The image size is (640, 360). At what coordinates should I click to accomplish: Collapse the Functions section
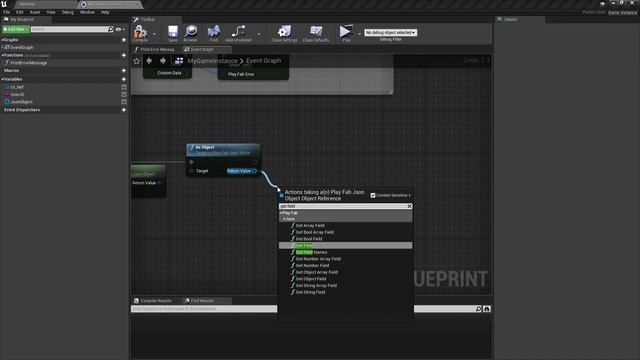point(2,55)
